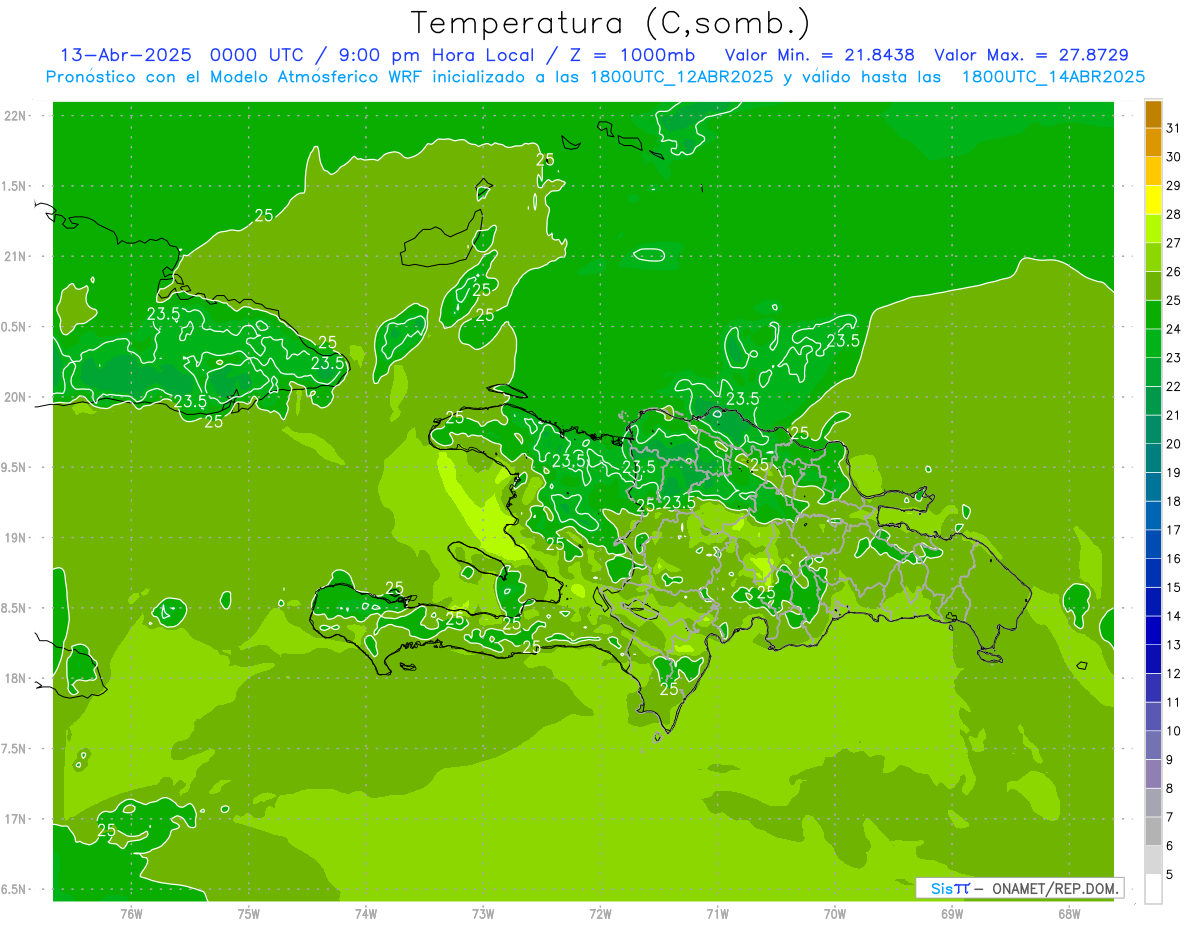Click 'Valor Max. = 27.8729' readout
Screen dimensions: 1200x927
1031,55
